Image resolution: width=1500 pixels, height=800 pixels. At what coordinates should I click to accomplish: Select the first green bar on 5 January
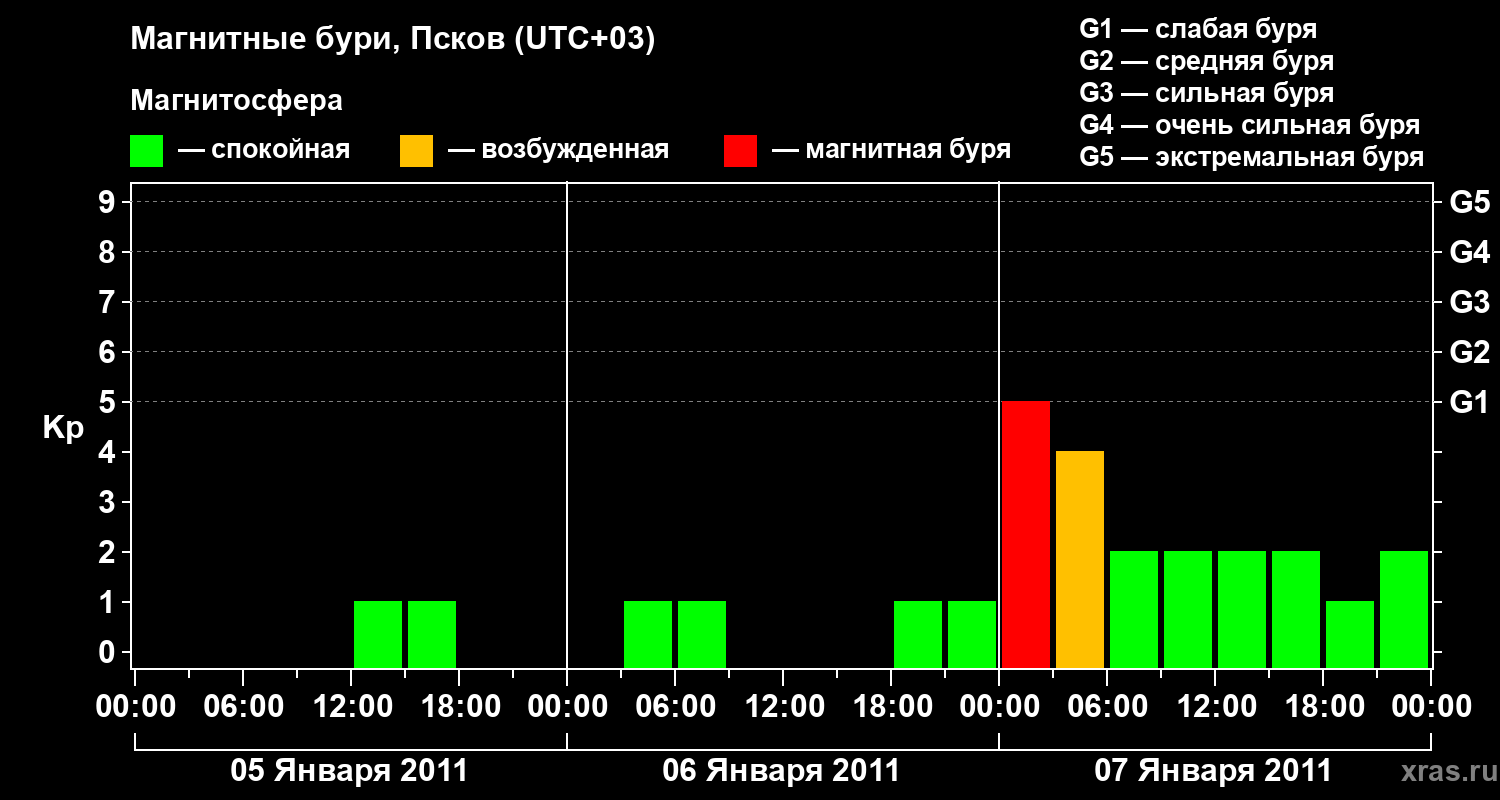pyautogui.click(x=378, y=634)
